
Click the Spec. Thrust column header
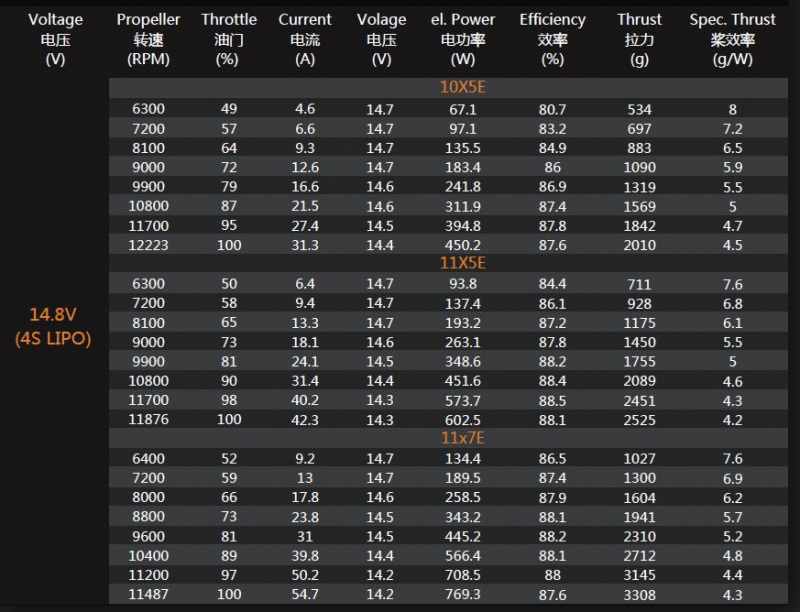pyautogui.click(x=733, y=39)
